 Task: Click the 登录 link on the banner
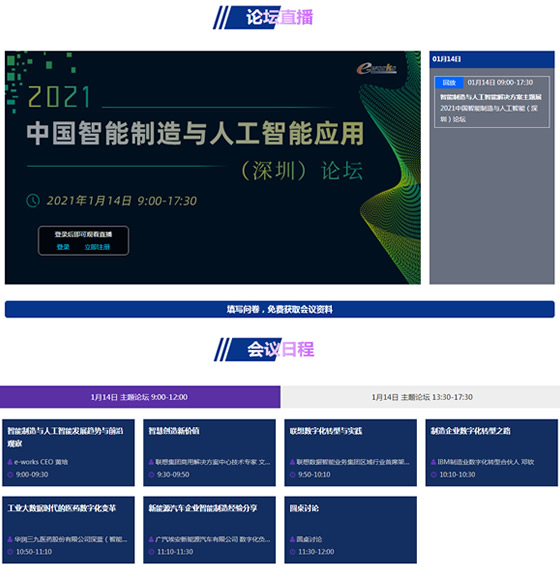click(x=63, y=247)
